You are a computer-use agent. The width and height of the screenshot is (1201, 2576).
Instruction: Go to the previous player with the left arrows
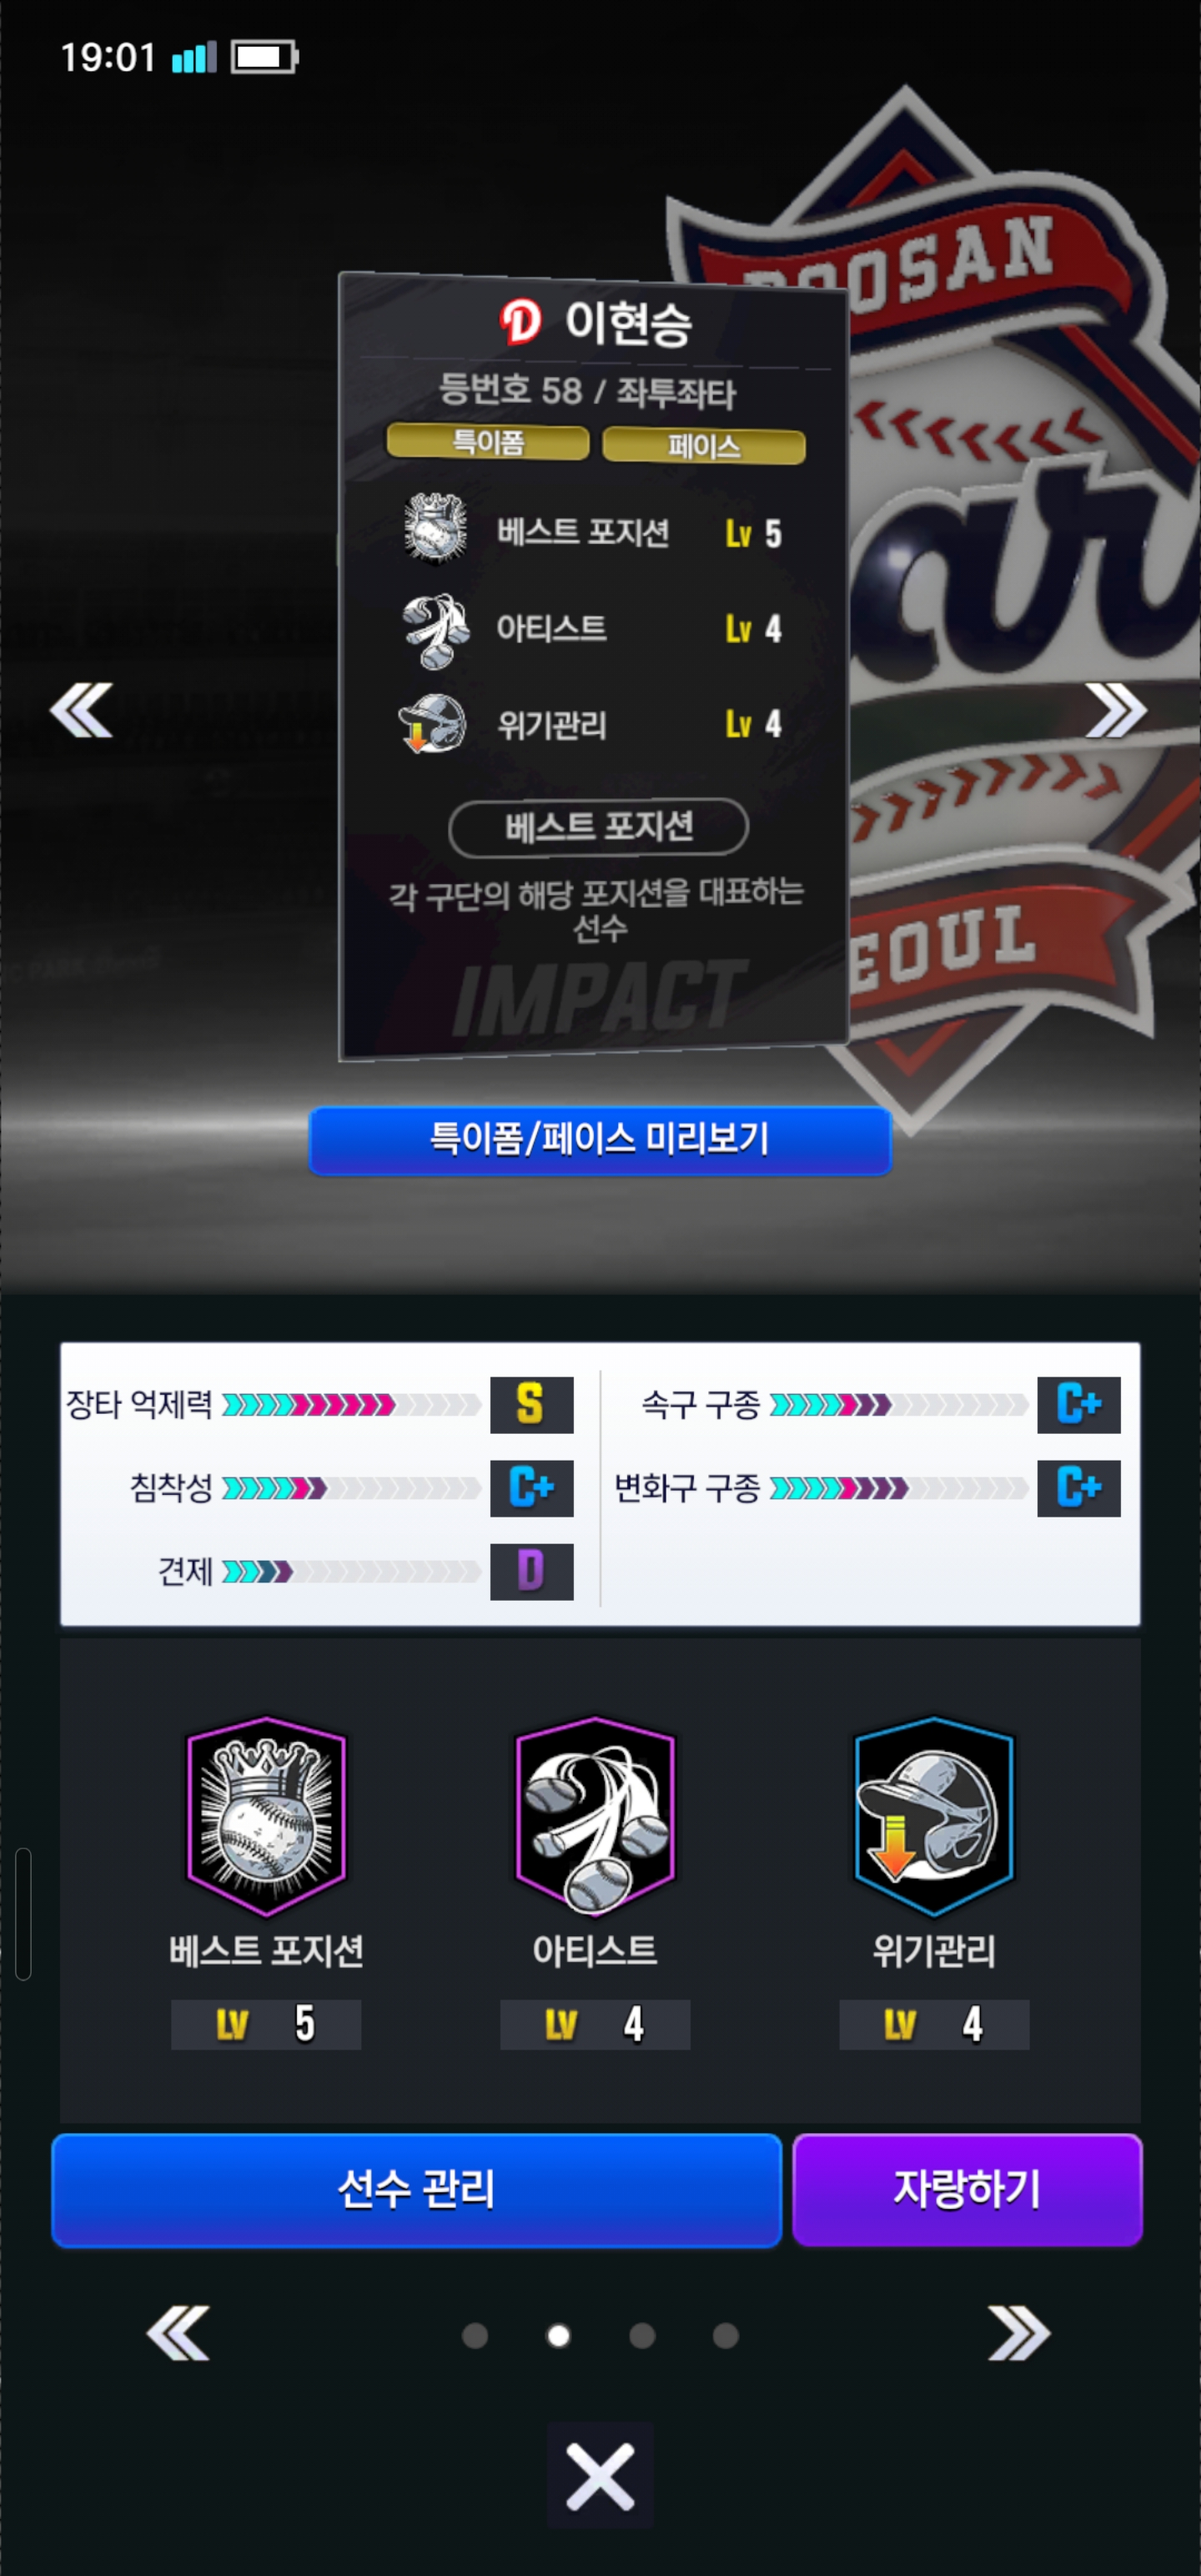tap(81, 711)
